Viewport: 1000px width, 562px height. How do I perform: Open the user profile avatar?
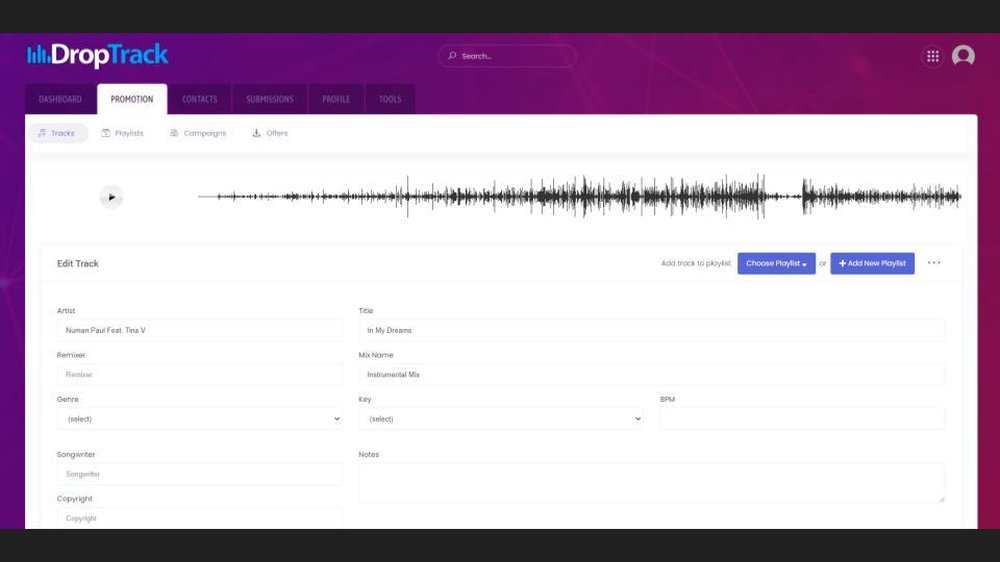point(963,56)
